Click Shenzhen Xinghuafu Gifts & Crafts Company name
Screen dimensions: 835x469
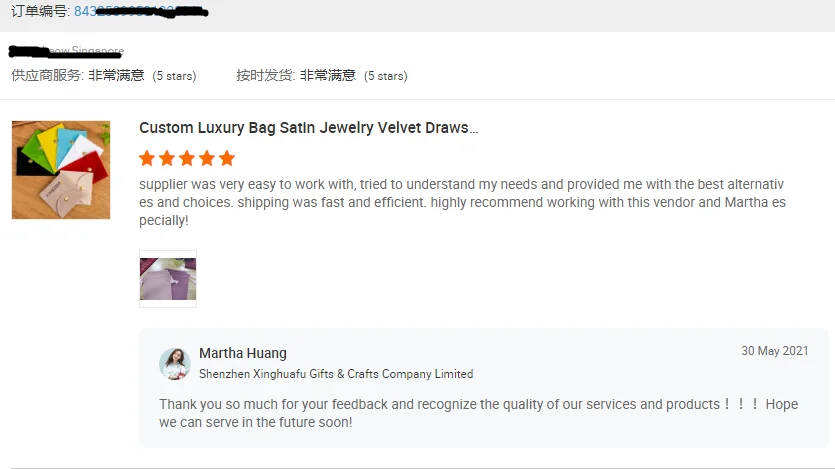(336, 374)
